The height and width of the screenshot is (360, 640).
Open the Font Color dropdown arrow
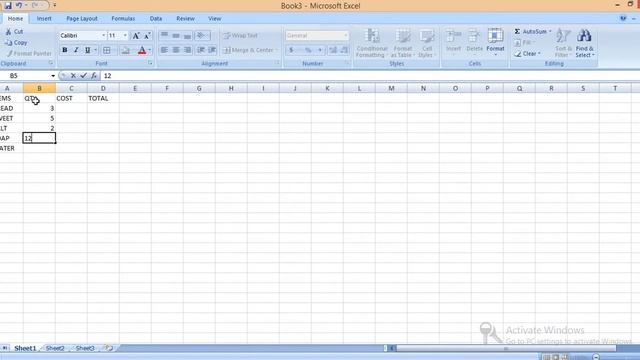150,50
